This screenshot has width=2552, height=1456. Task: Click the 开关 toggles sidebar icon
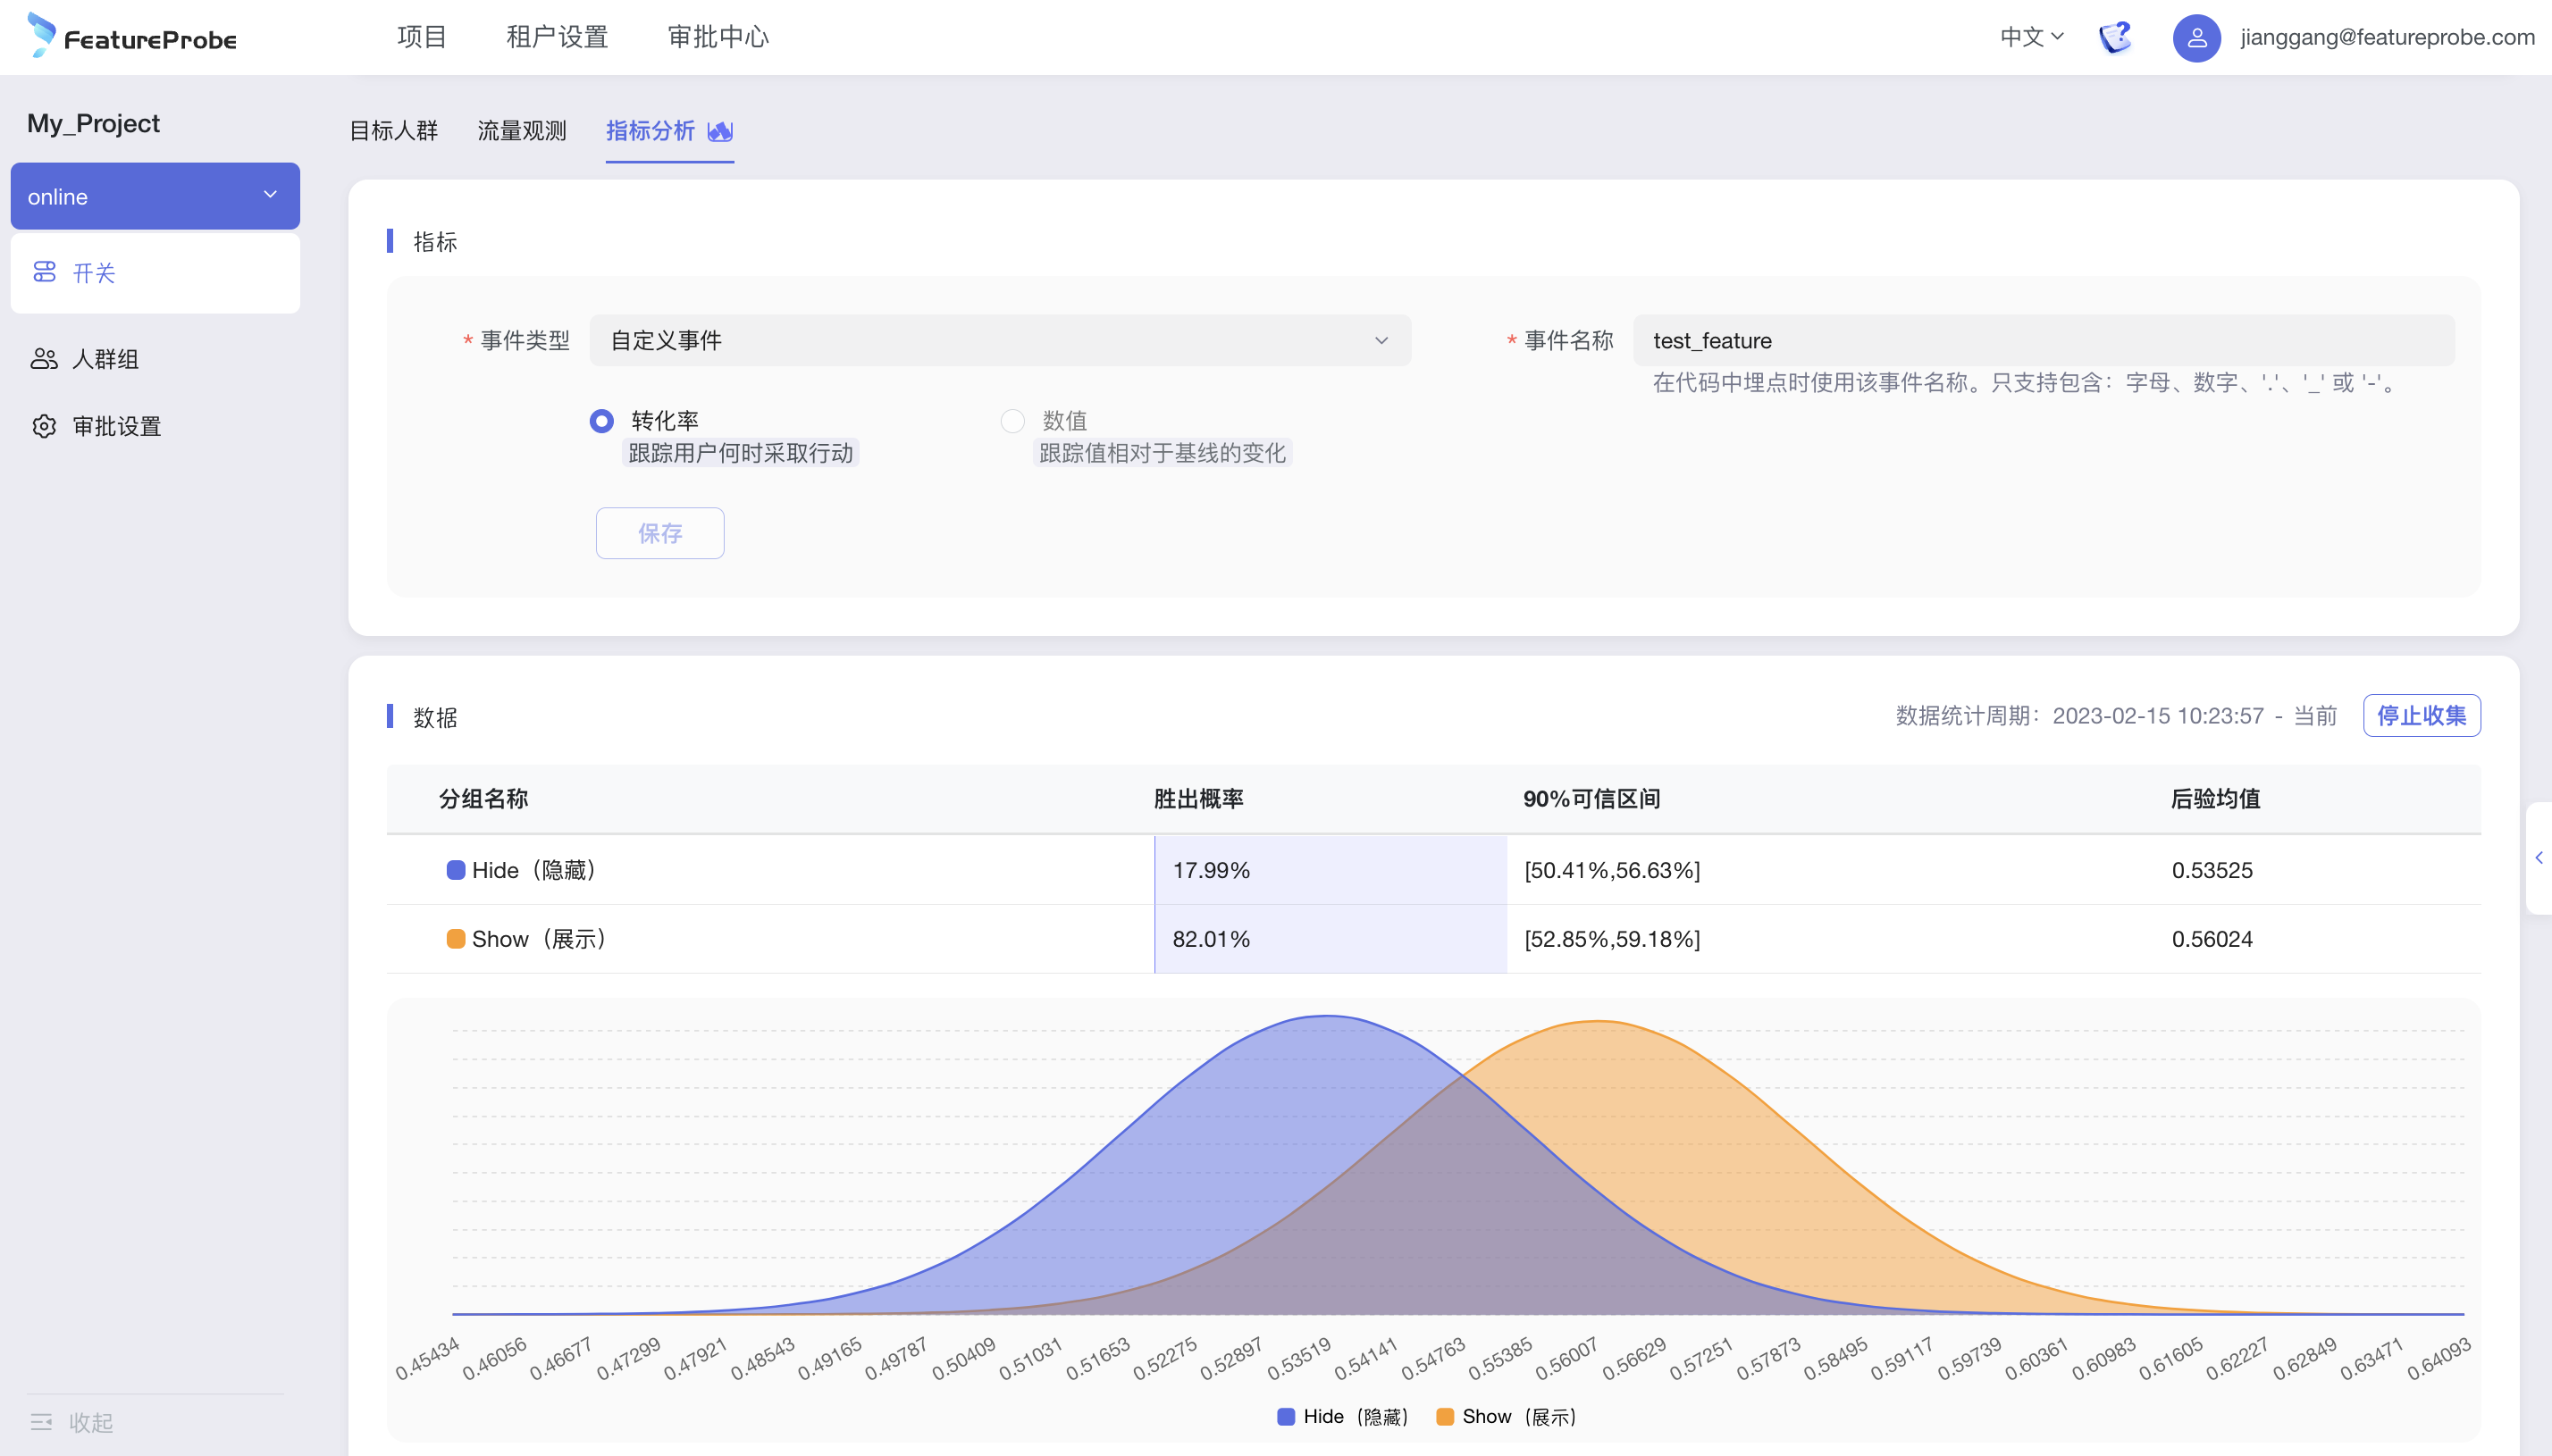pyautogui.click(x=44, y=272)
